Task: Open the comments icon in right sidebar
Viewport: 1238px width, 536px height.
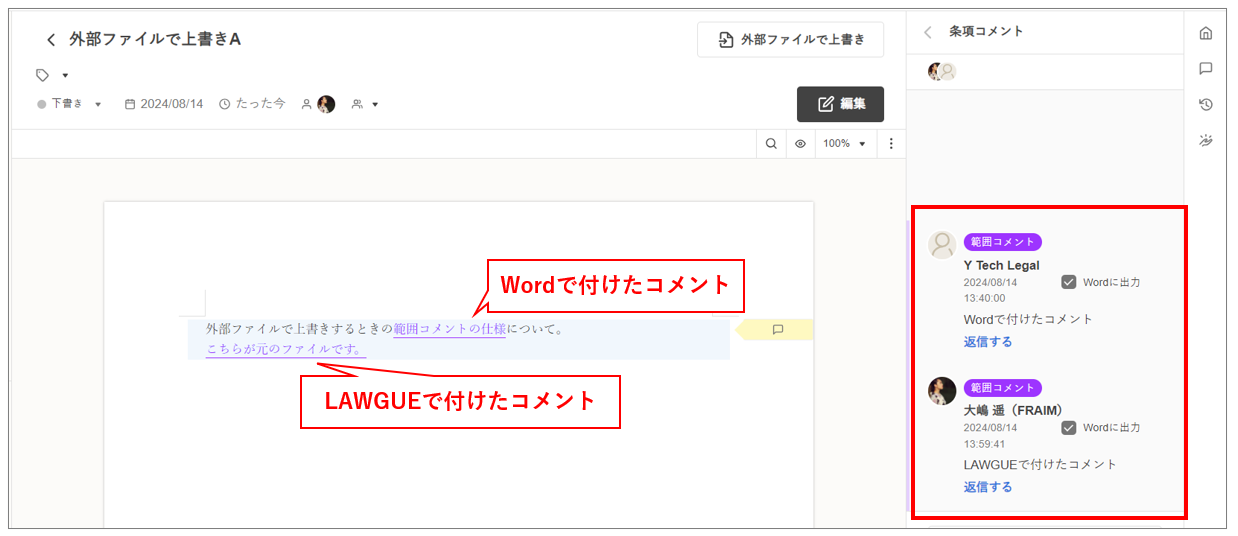Action: [1205, 69]
